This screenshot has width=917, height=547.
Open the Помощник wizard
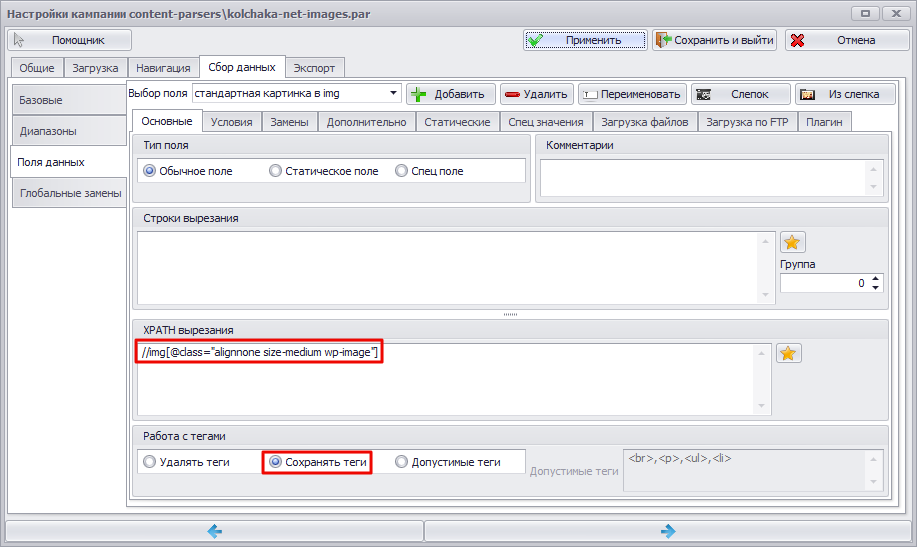70,40
